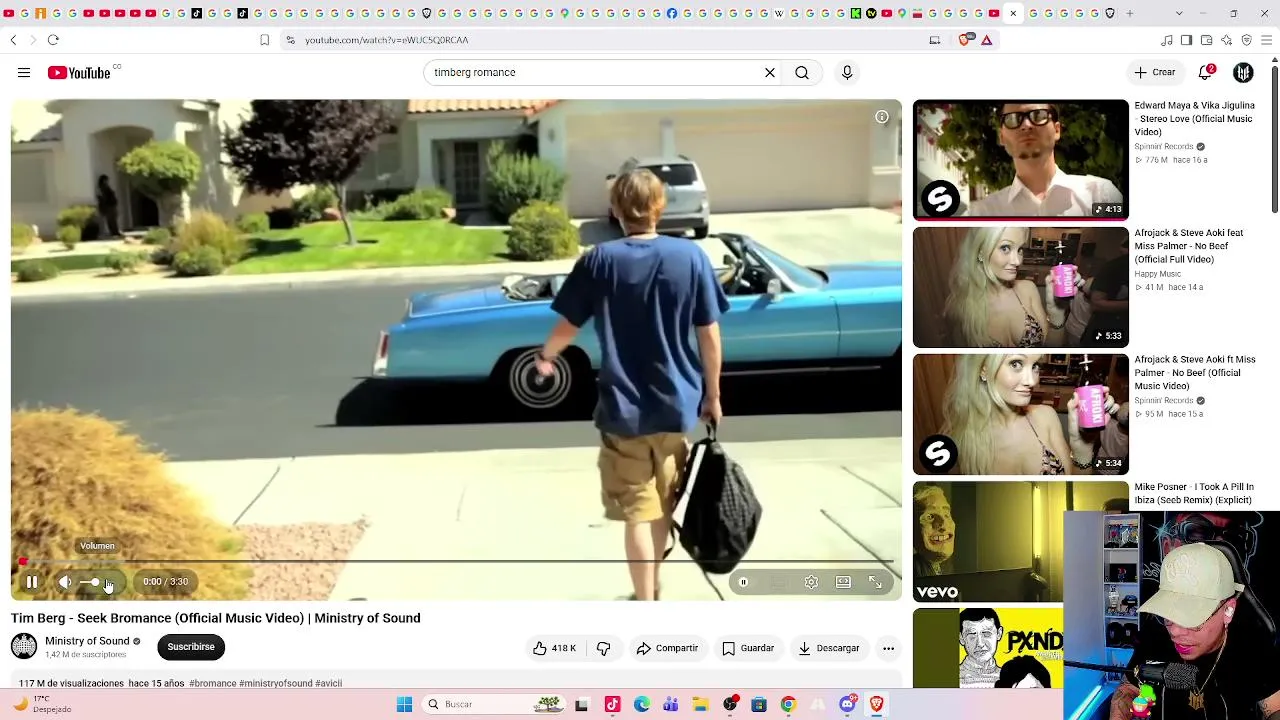The width and height of the screenshot is (1280, 720).
Task: Click the Compartir share button
Action: pos(667,648)
